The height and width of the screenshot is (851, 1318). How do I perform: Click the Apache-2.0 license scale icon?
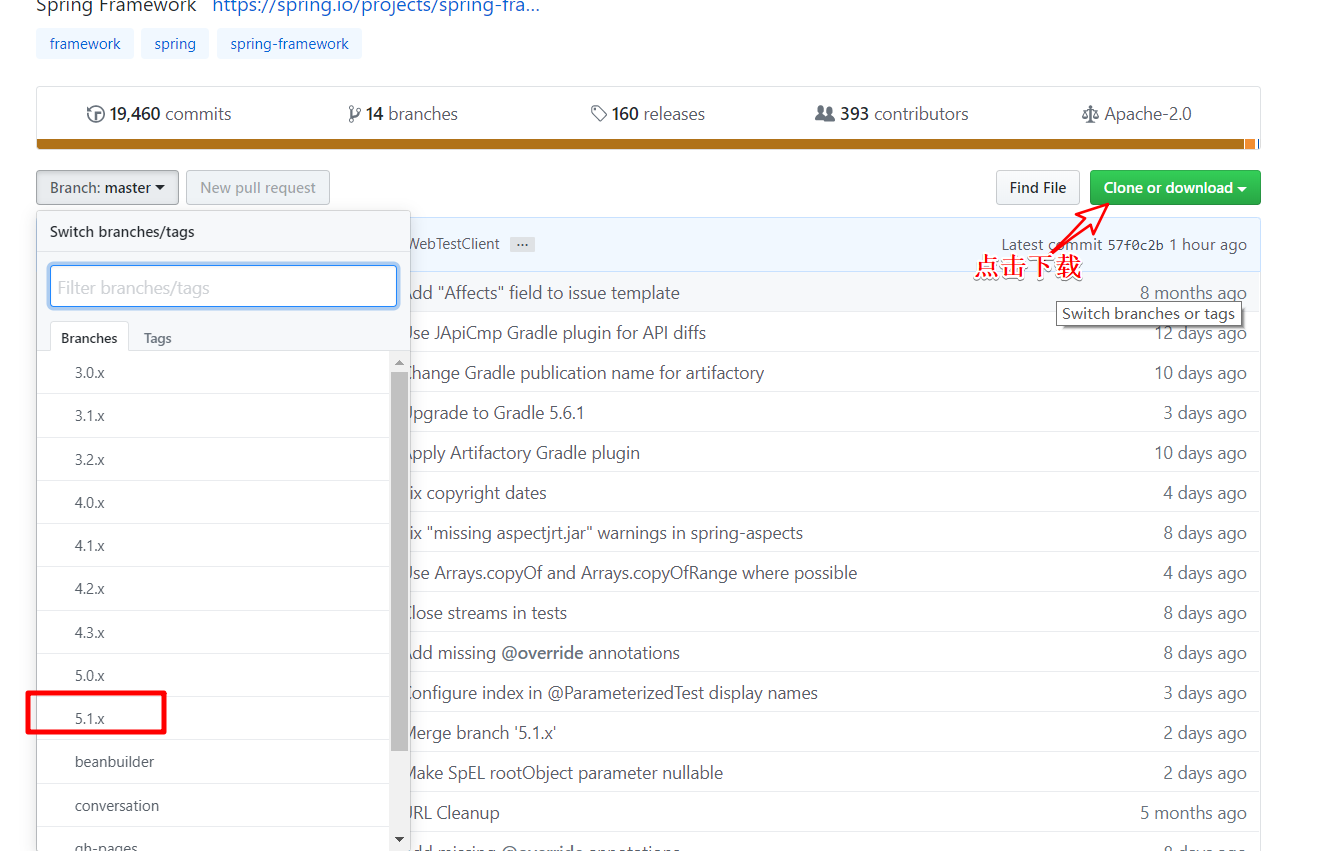coord(1090,114)
